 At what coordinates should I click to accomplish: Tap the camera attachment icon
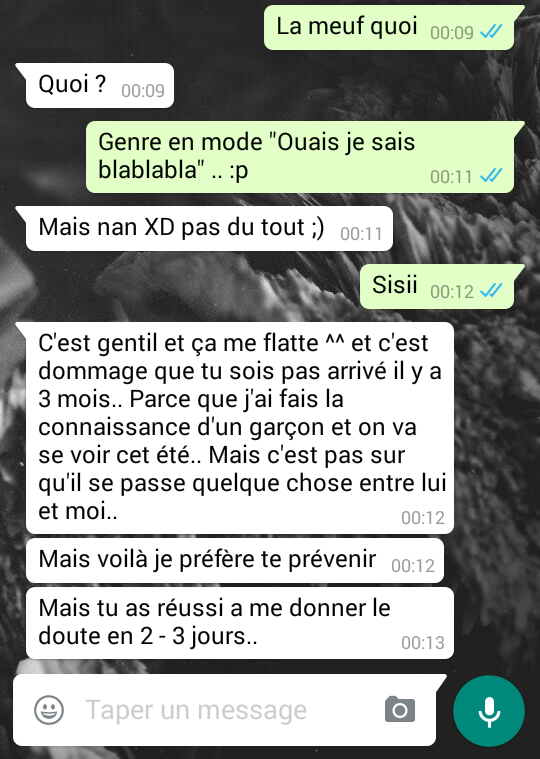click(x=400, y=710)
